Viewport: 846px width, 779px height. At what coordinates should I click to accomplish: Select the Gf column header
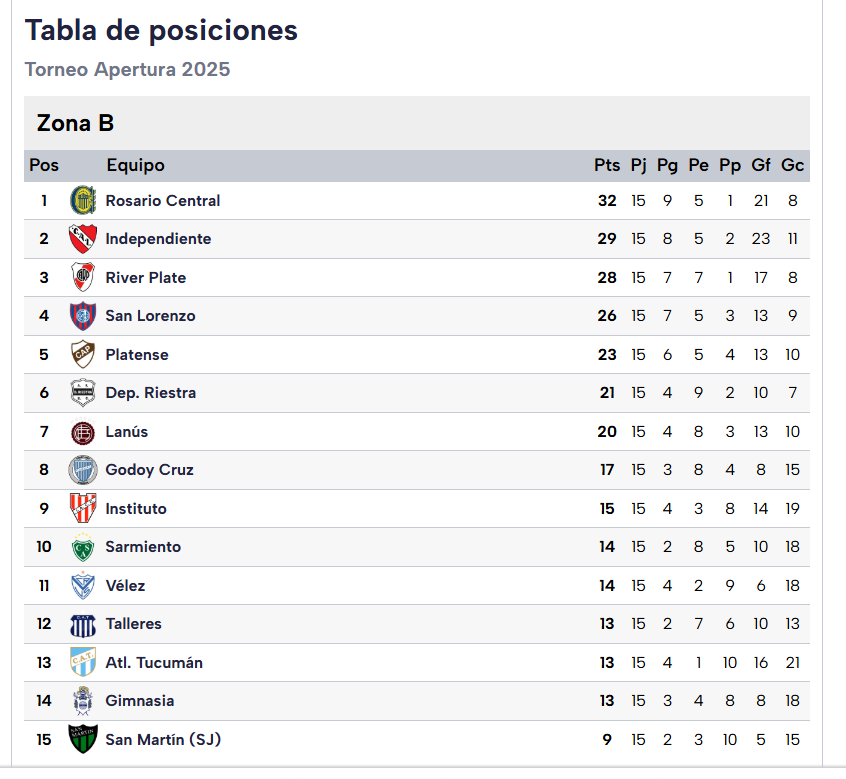pos(761,165)
